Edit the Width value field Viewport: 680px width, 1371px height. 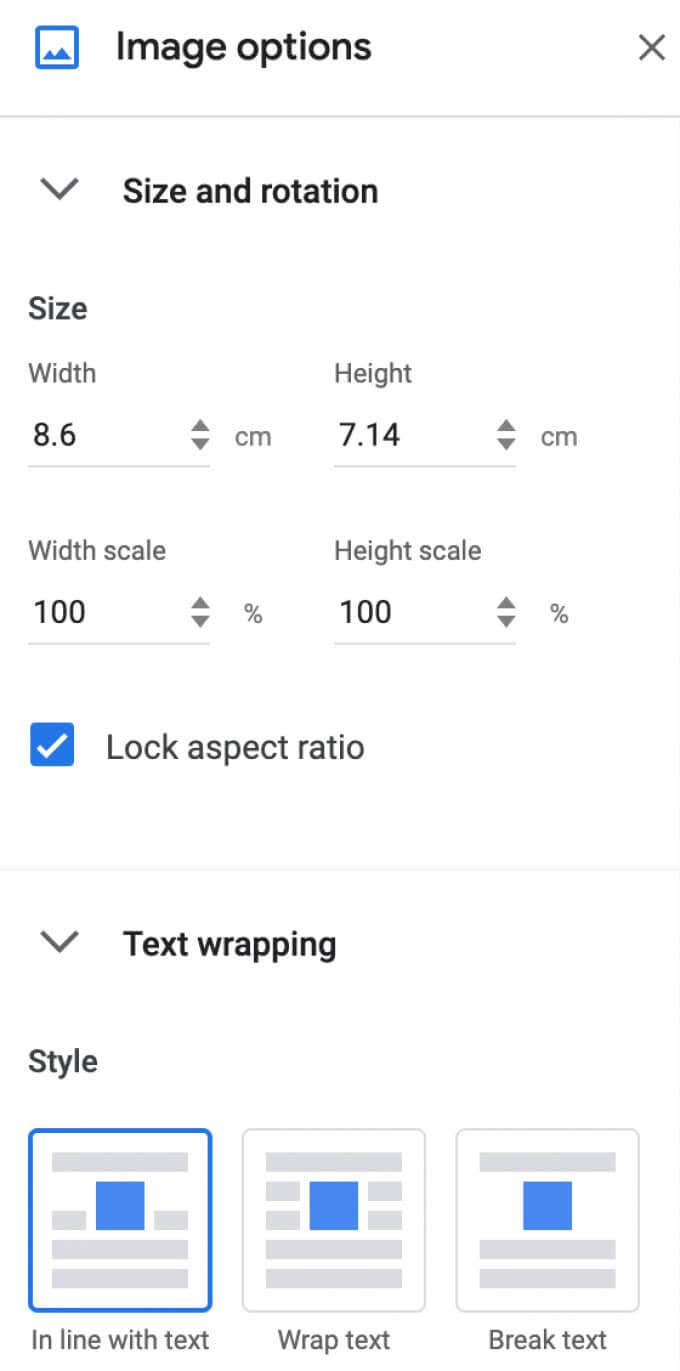(100, 435)
